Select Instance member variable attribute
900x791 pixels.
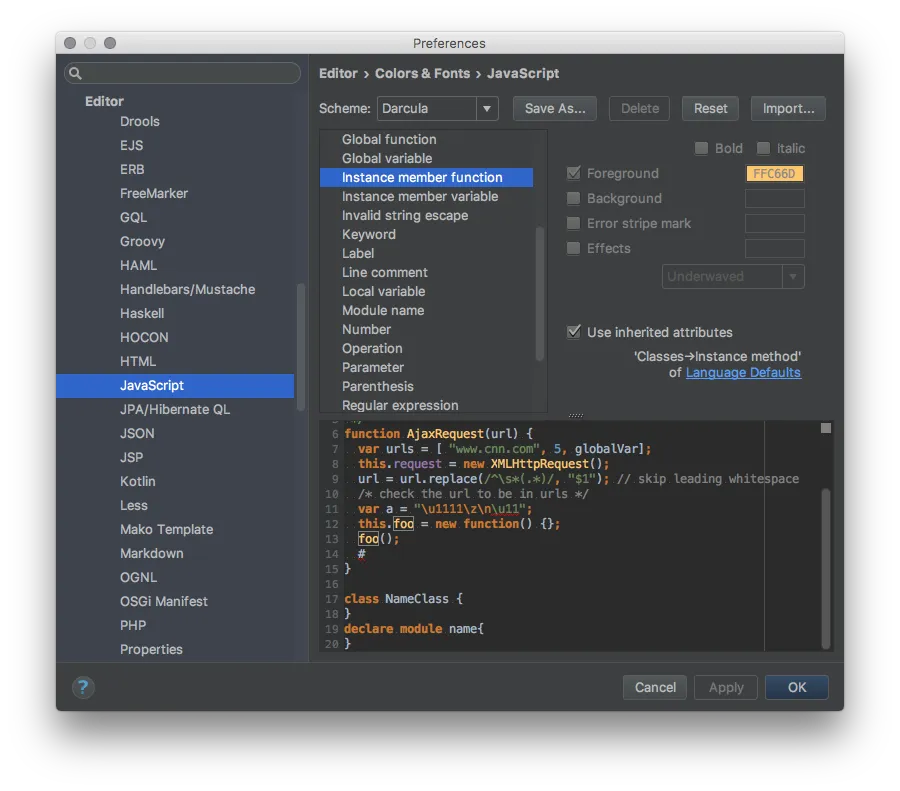420,196
